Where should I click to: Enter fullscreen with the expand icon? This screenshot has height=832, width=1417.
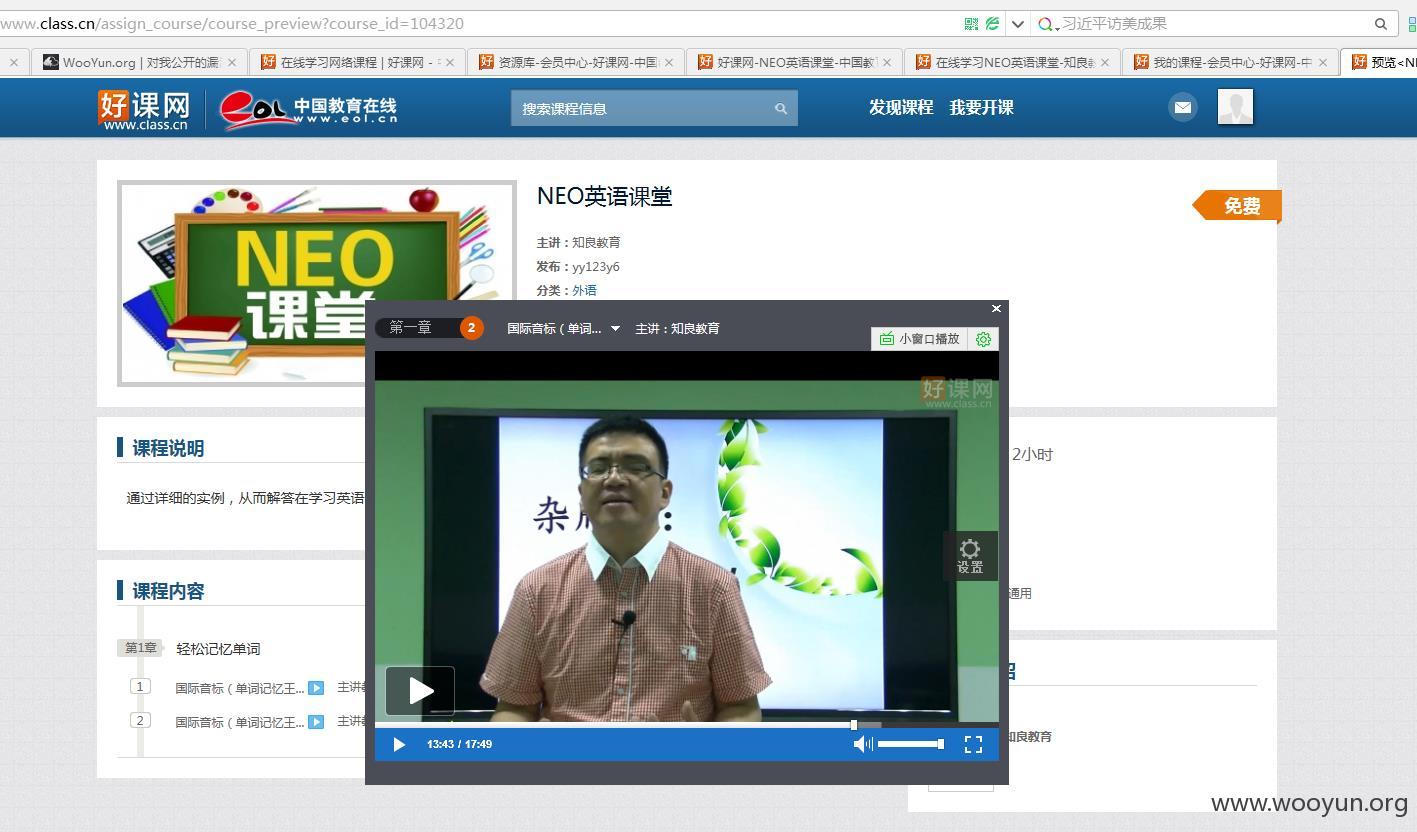point(973,744)
